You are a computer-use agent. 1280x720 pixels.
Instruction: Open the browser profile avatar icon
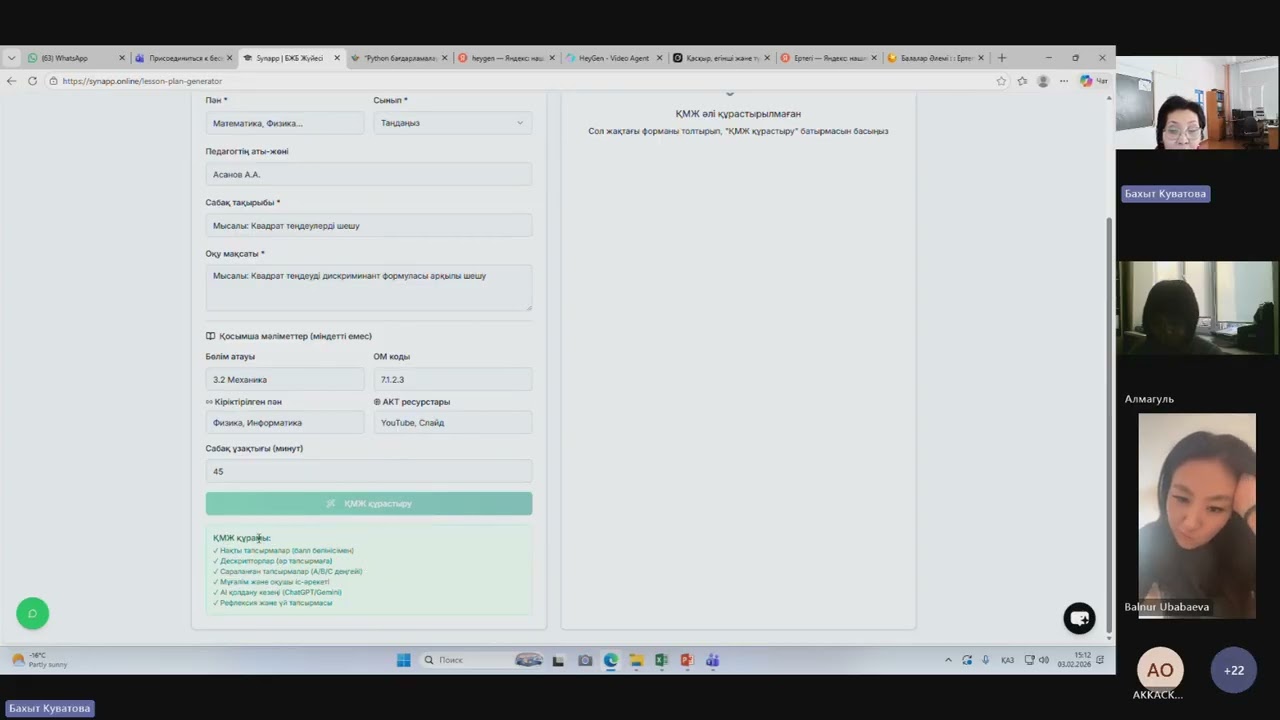(x=1043, y=81)
